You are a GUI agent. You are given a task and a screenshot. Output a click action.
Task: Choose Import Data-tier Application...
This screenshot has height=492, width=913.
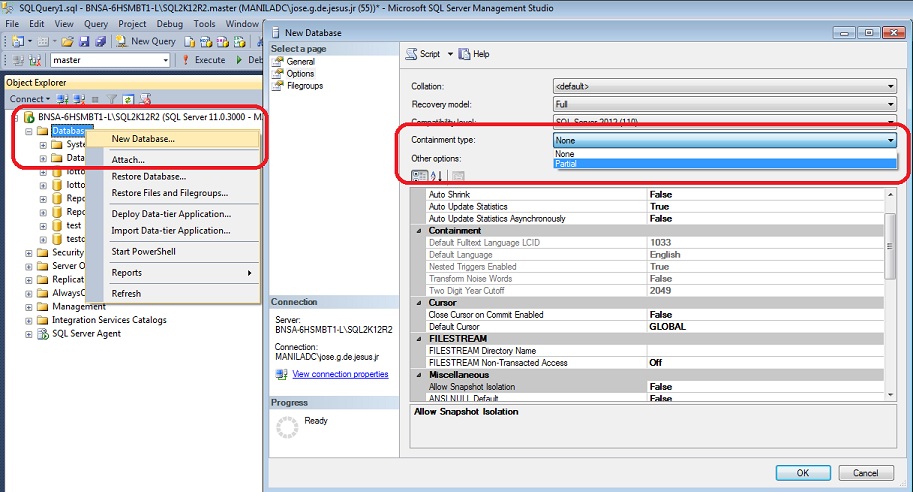point(173,231)
